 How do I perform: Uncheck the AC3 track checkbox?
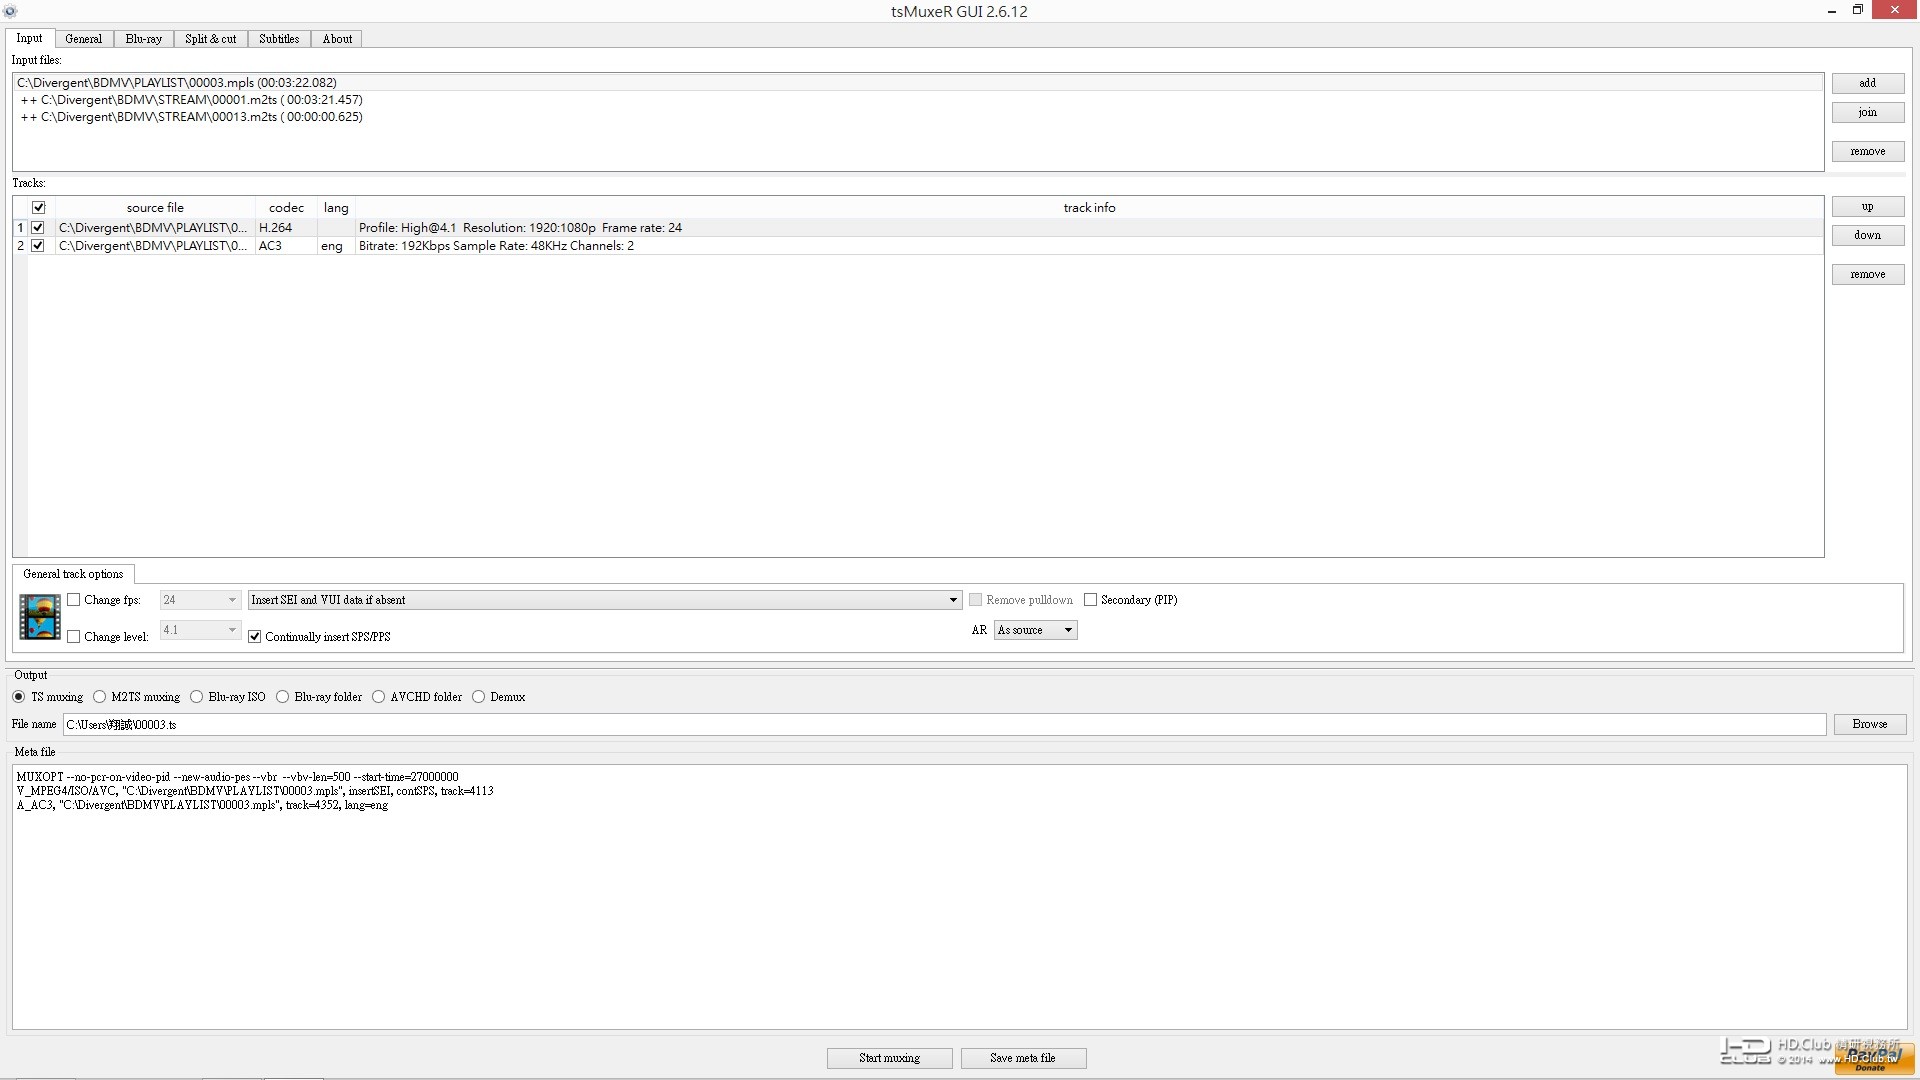(38, 246)
